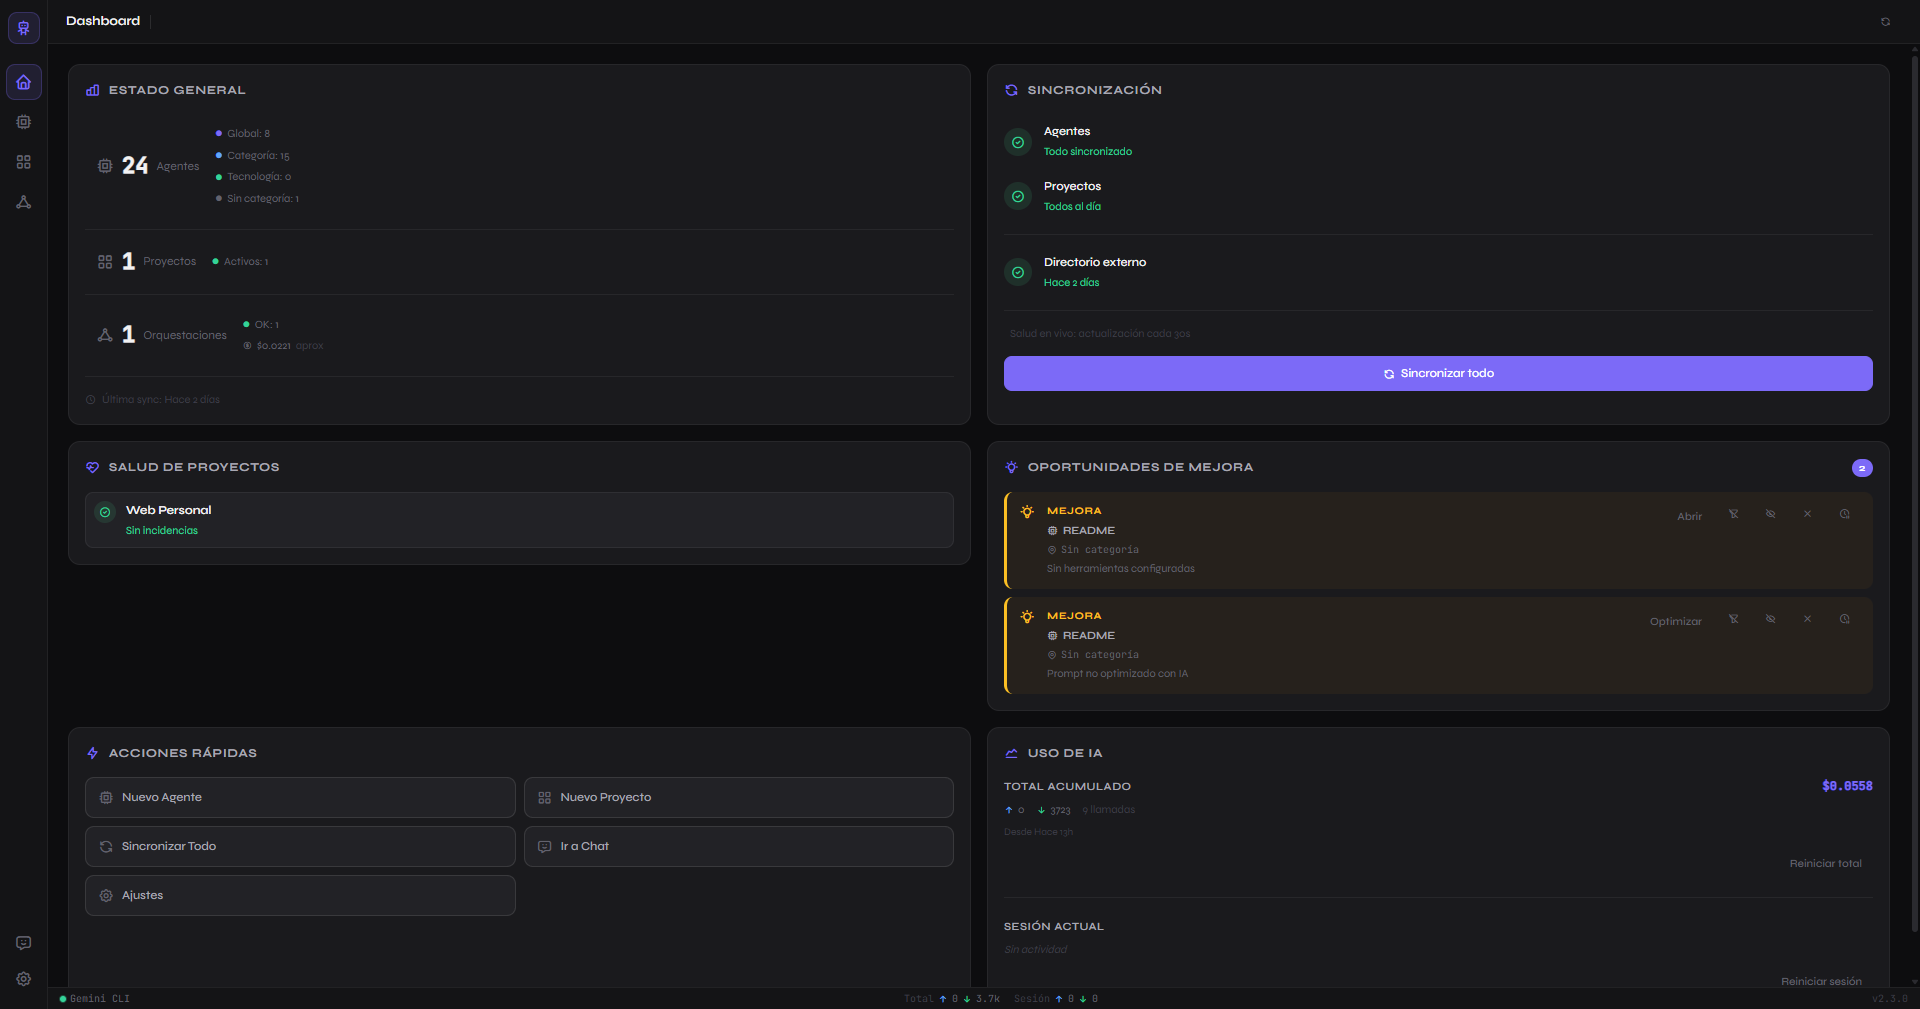Click Sincronizar Todo quick action
This screenshot has height=1009, width=1920.
click(300, 846)
